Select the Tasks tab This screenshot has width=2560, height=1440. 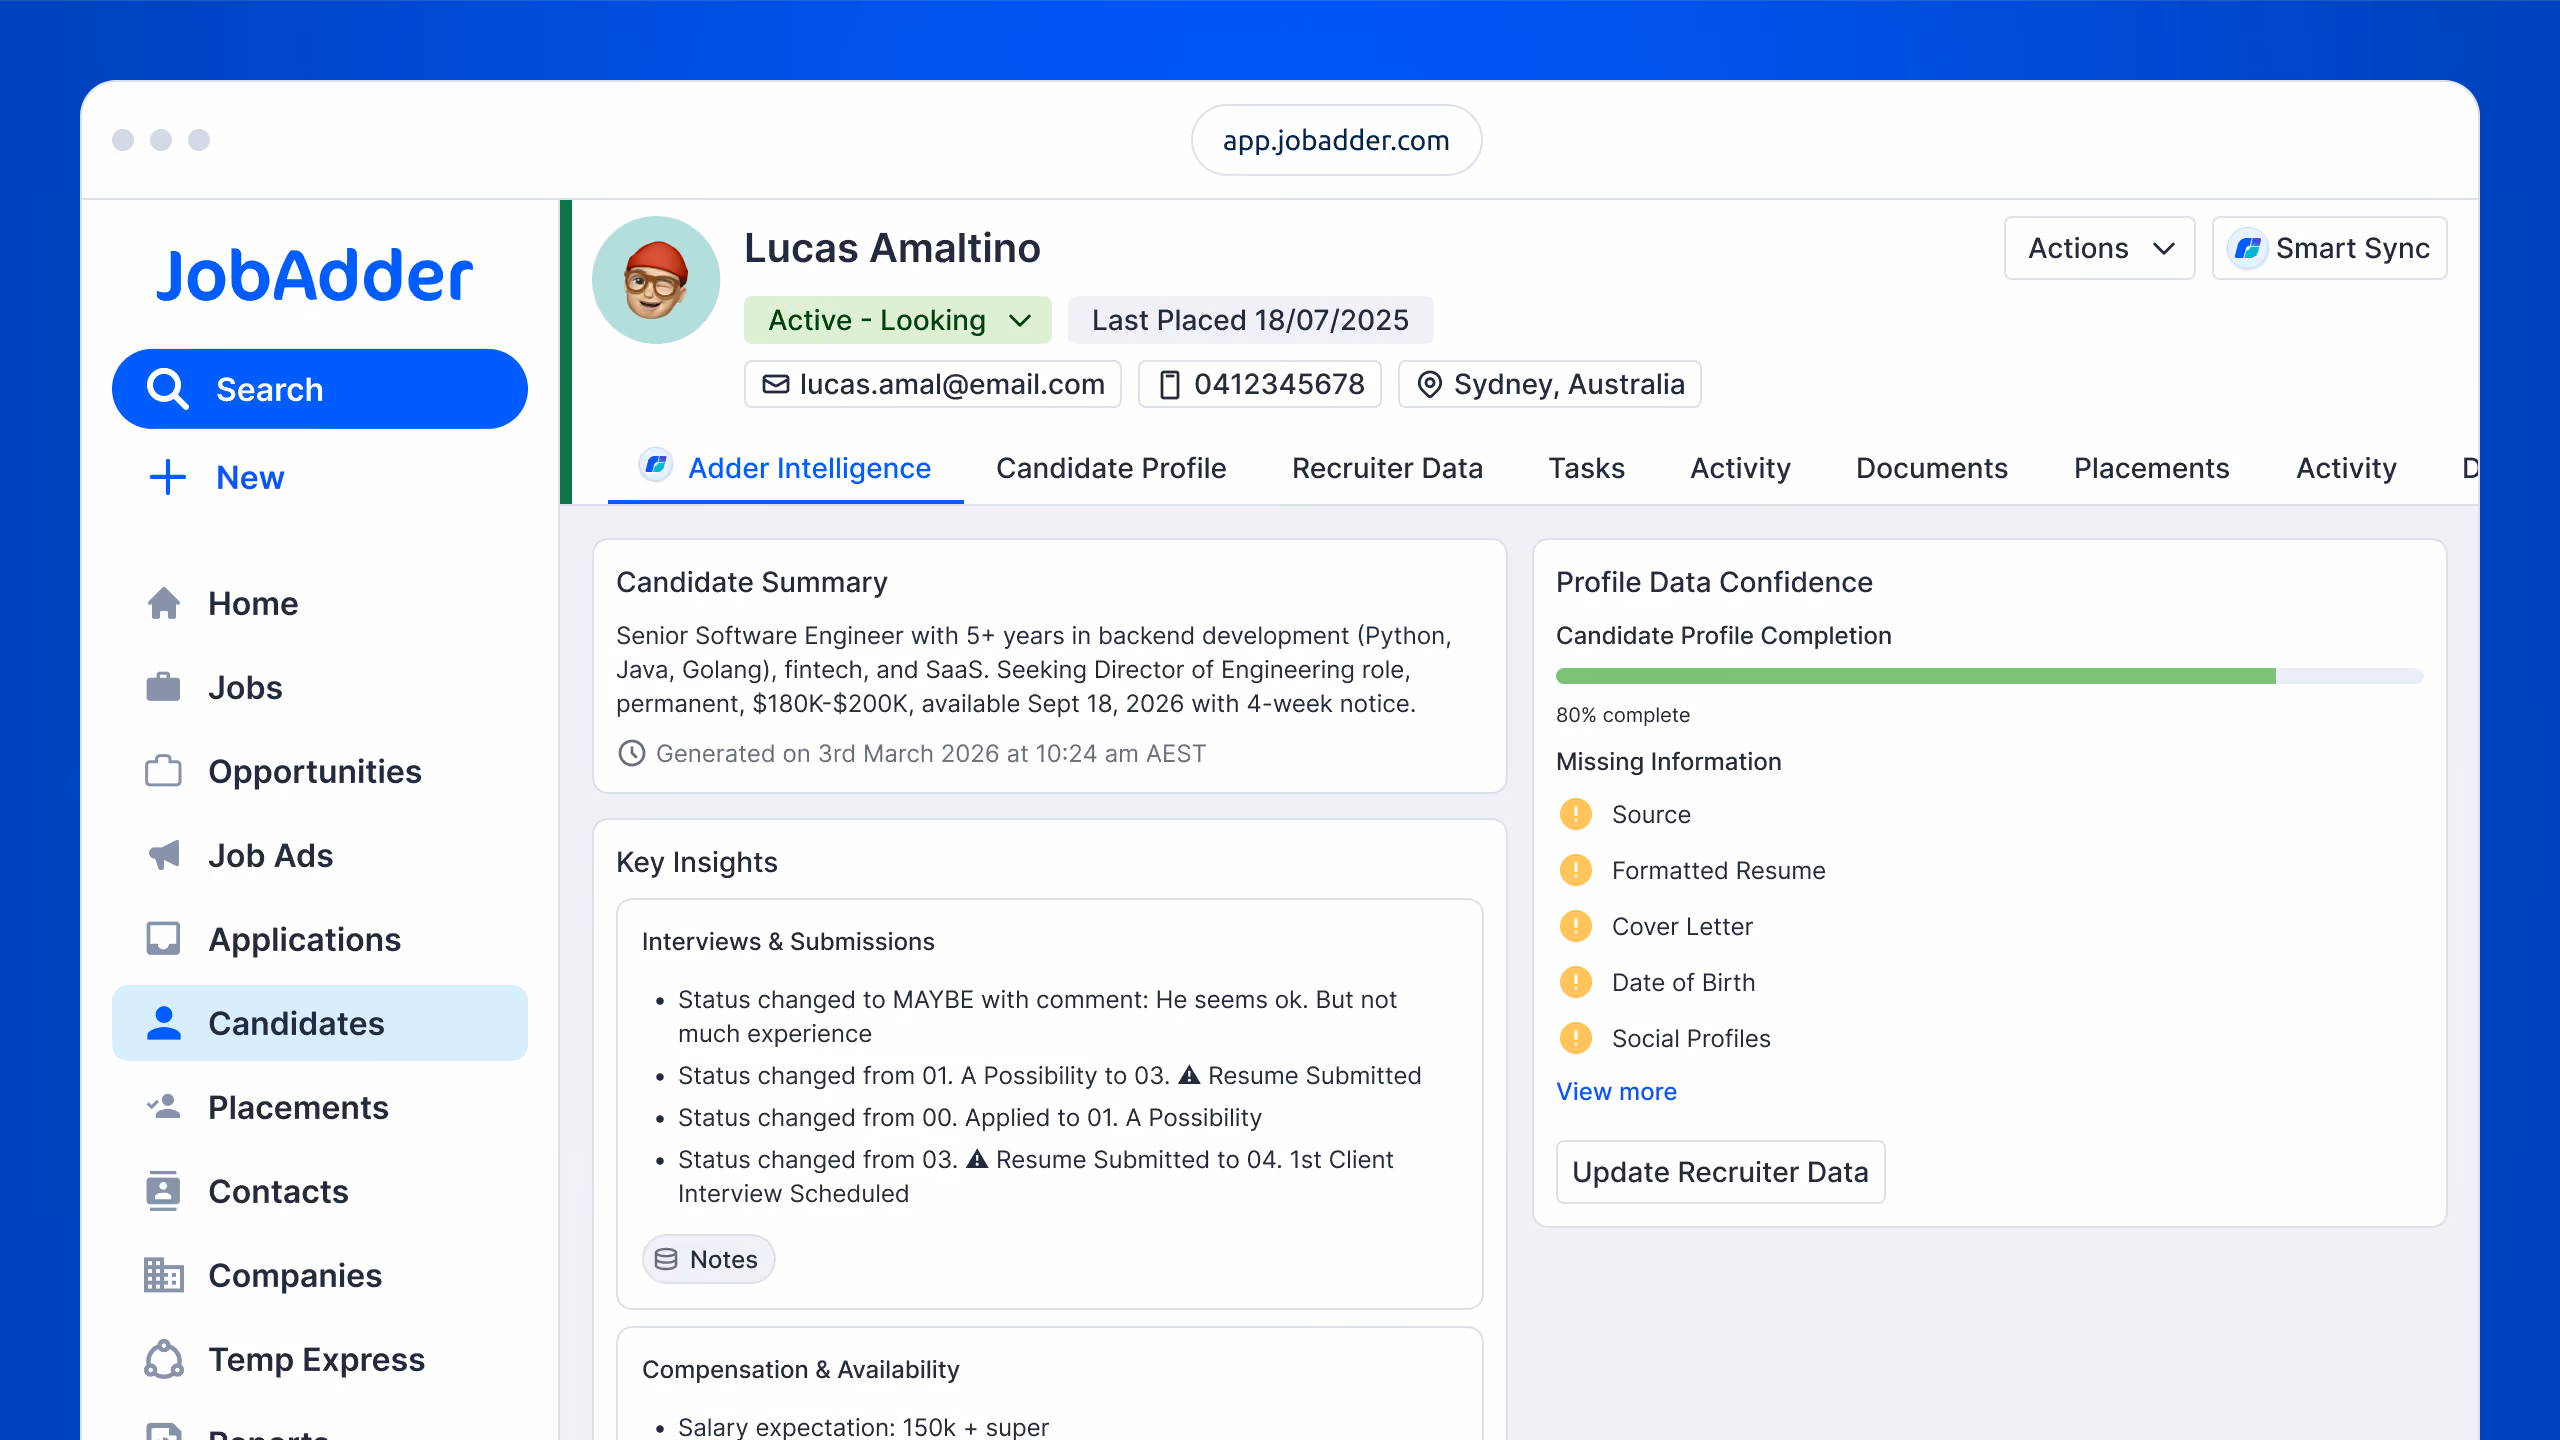click(x=1587, y=469)
